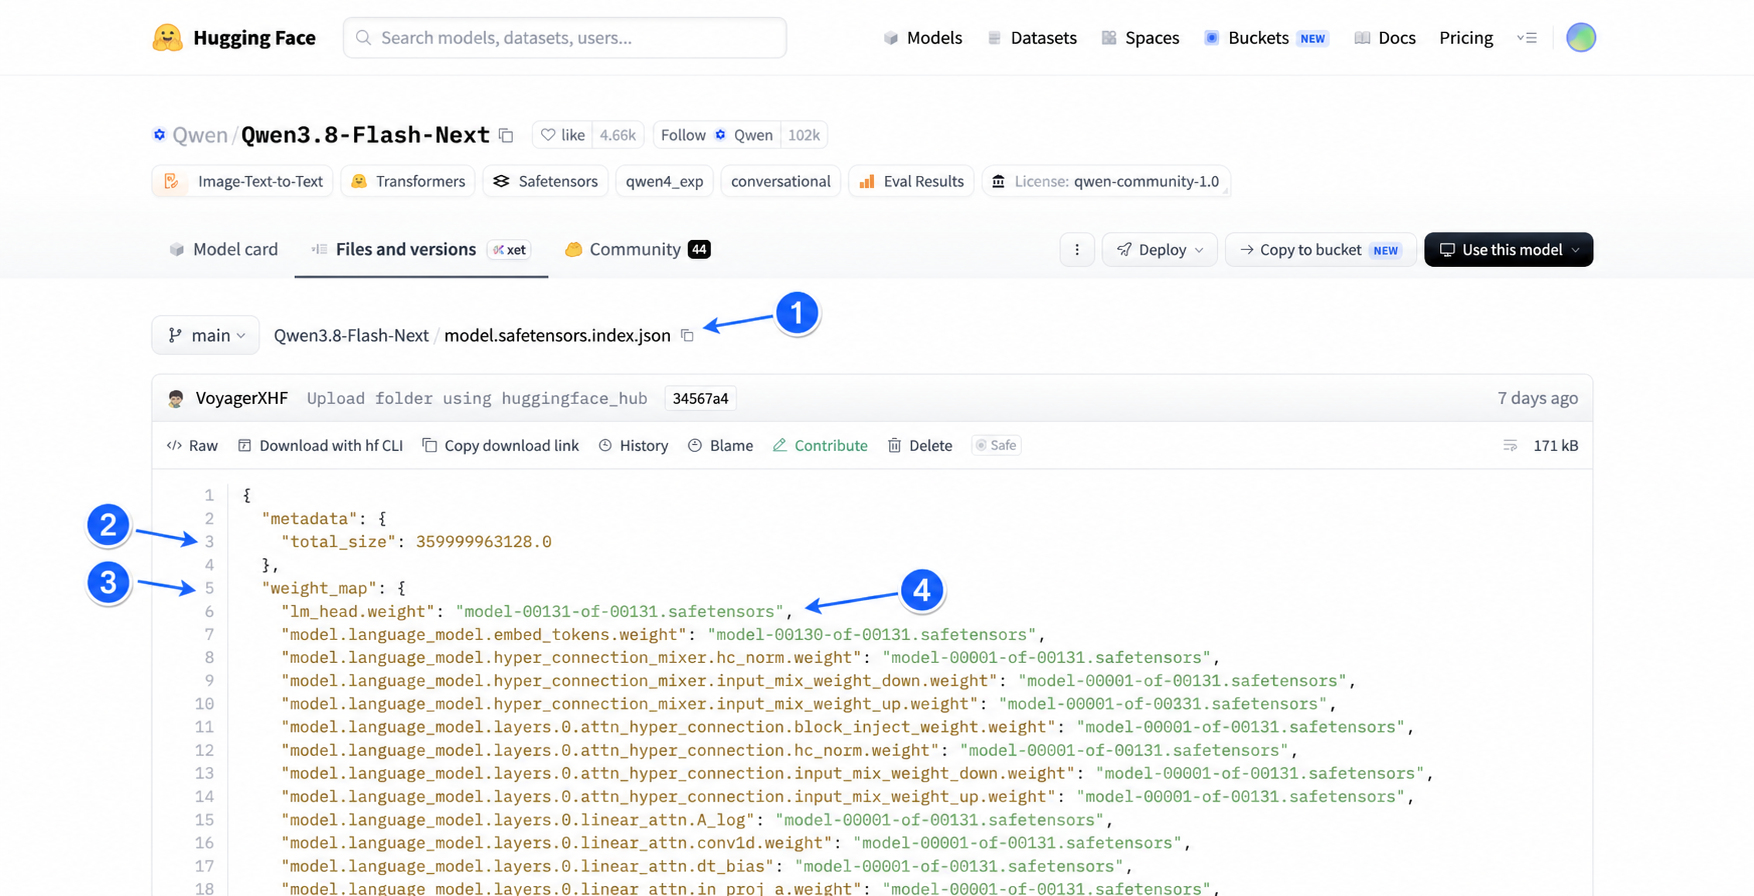Open the three-dot more options menu
The image size is (1754, 896).
(x=1077, y=250)
